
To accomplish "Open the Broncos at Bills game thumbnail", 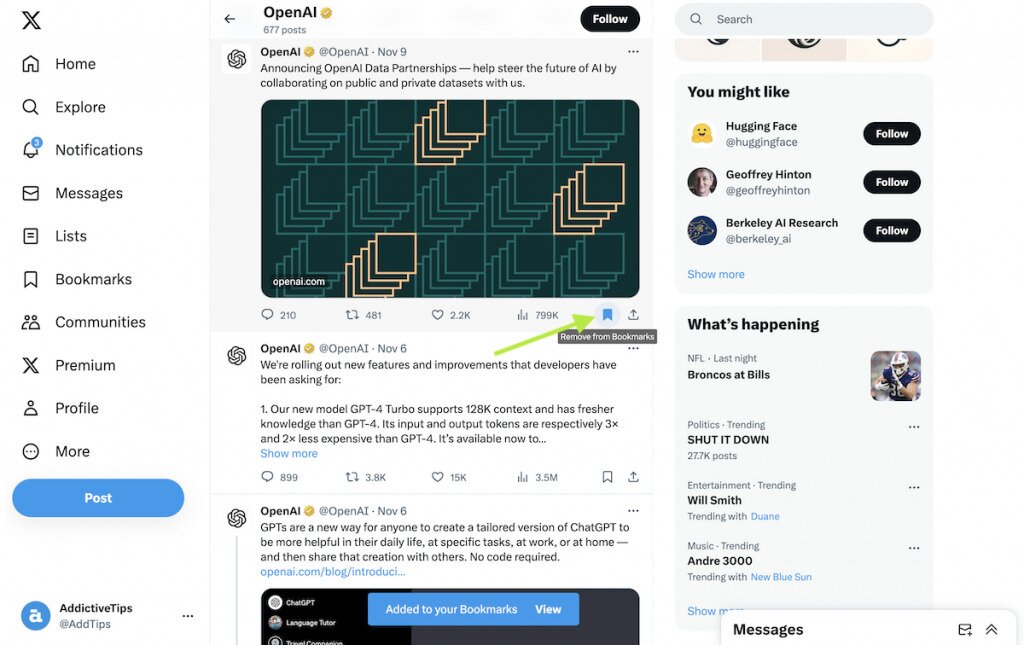I will pos(895,375).
